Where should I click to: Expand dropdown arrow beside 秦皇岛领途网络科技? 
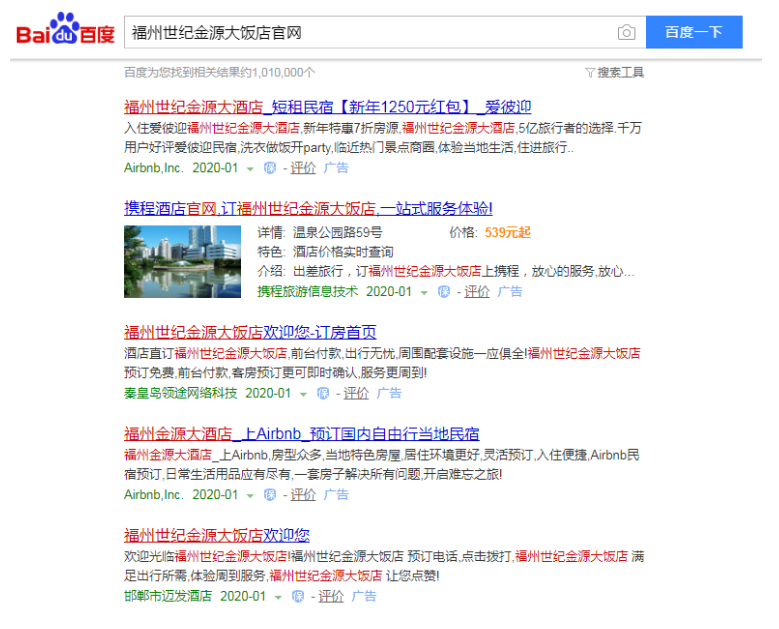click(x=303, y=394)
